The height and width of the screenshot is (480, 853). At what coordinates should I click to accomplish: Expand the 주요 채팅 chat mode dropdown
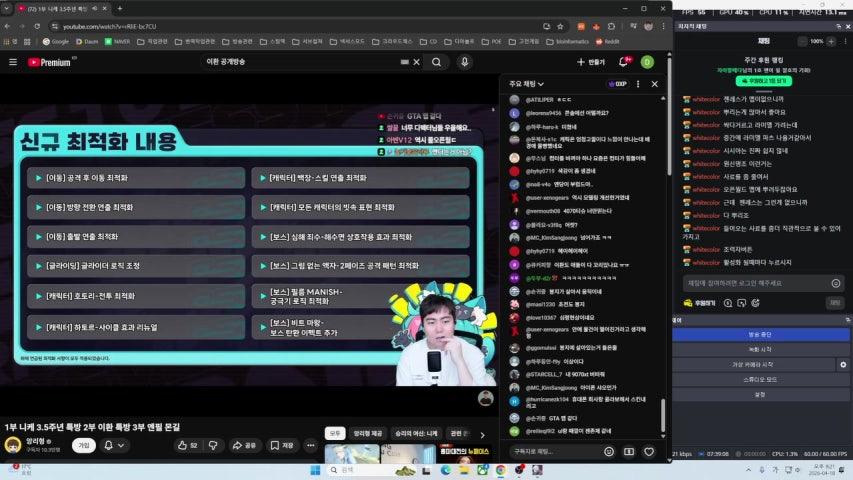point(526,84)
